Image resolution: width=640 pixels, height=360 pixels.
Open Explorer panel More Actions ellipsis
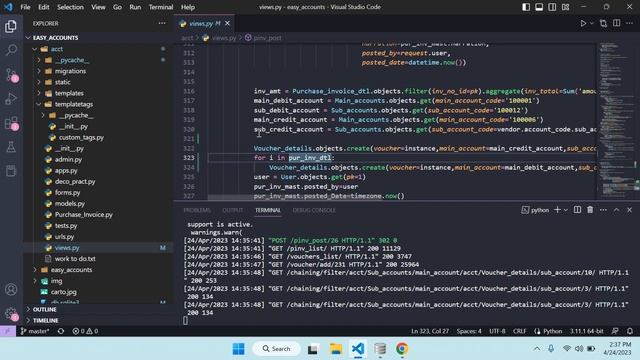(162, 23)
